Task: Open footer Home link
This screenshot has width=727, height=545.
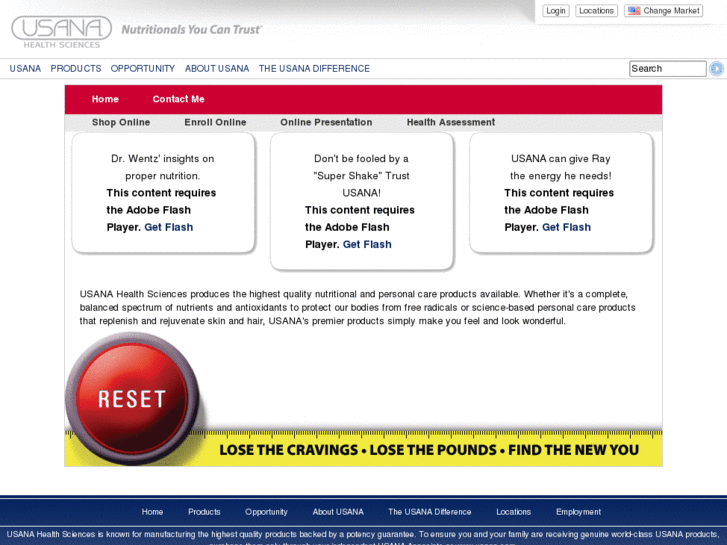Action: pos(152,512)
